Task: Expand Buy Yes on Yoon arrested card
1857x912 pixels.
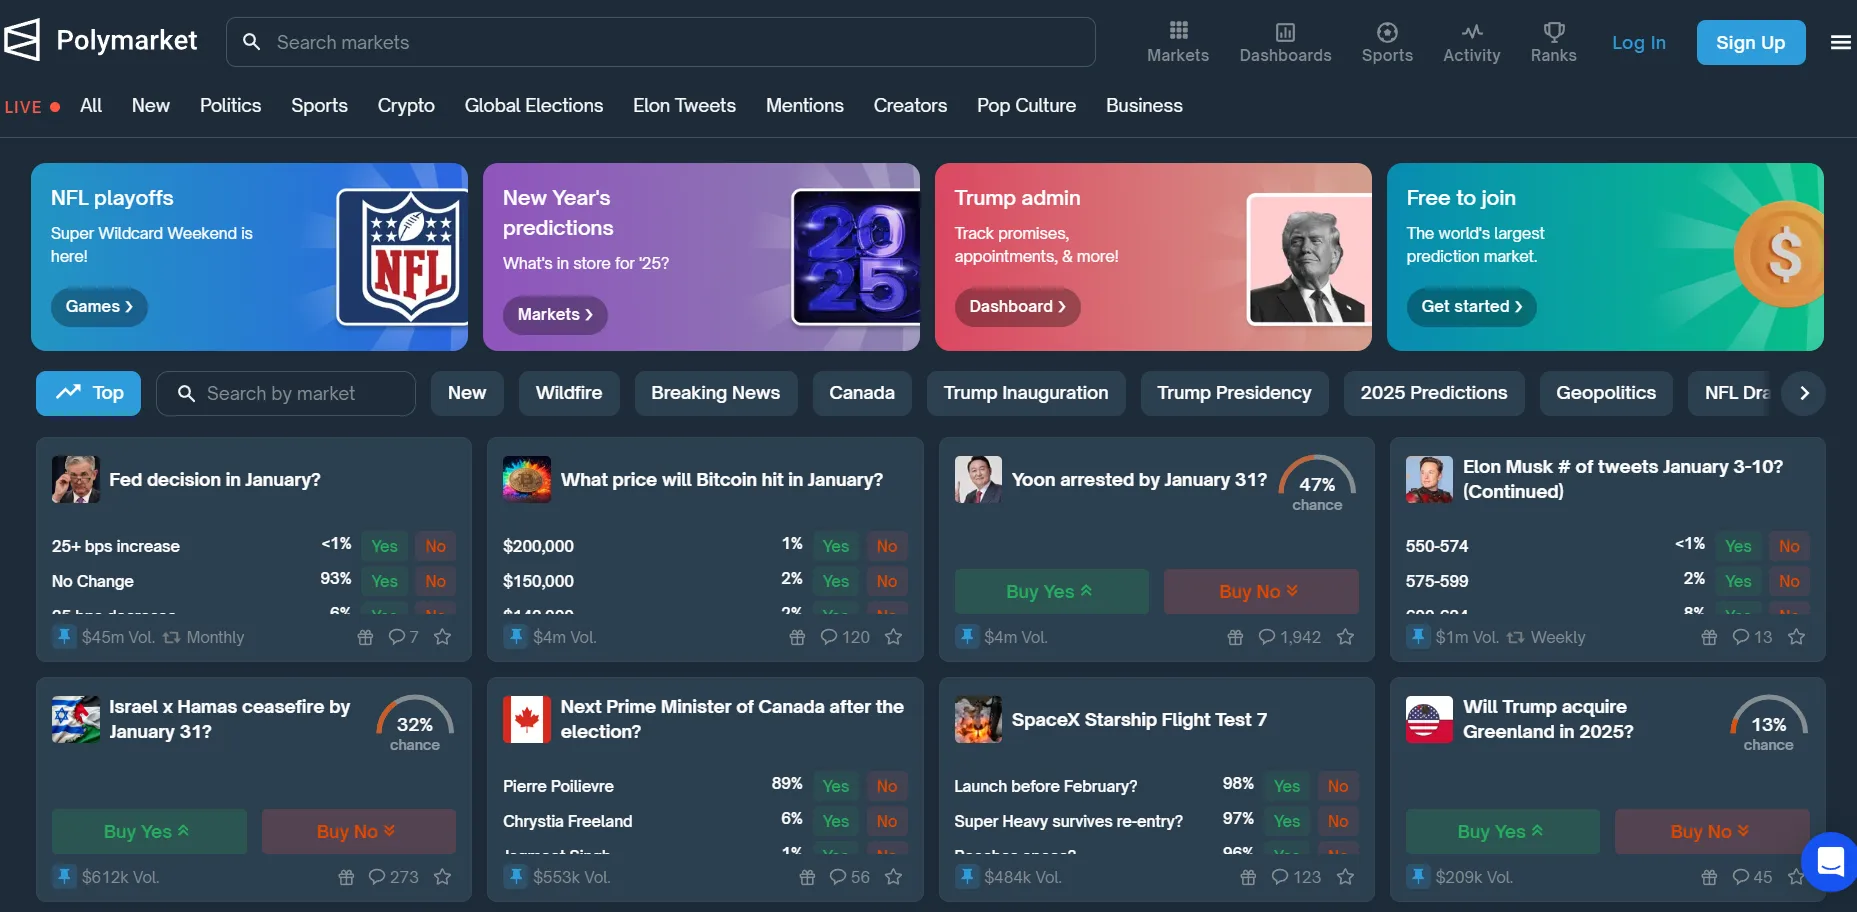Action: pos(1051,591)
